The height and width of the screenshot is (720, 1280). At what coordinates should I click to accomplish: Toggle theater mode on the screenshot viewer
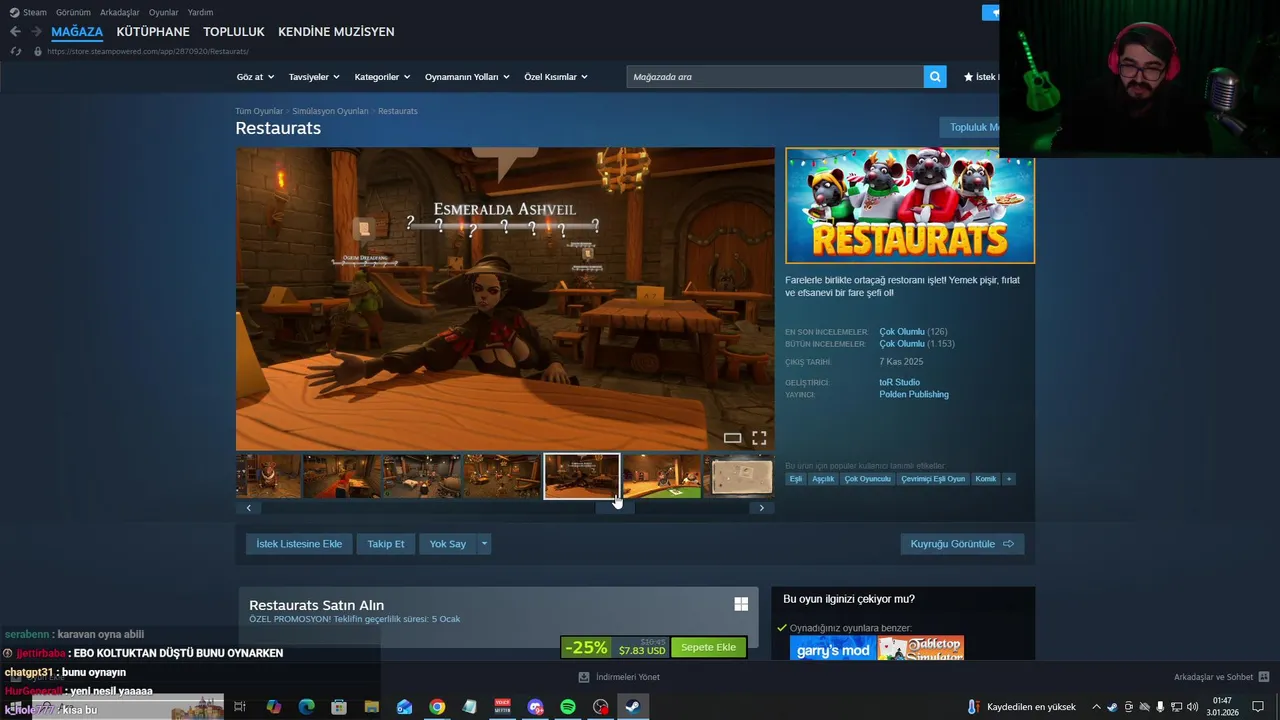(732, 438)
